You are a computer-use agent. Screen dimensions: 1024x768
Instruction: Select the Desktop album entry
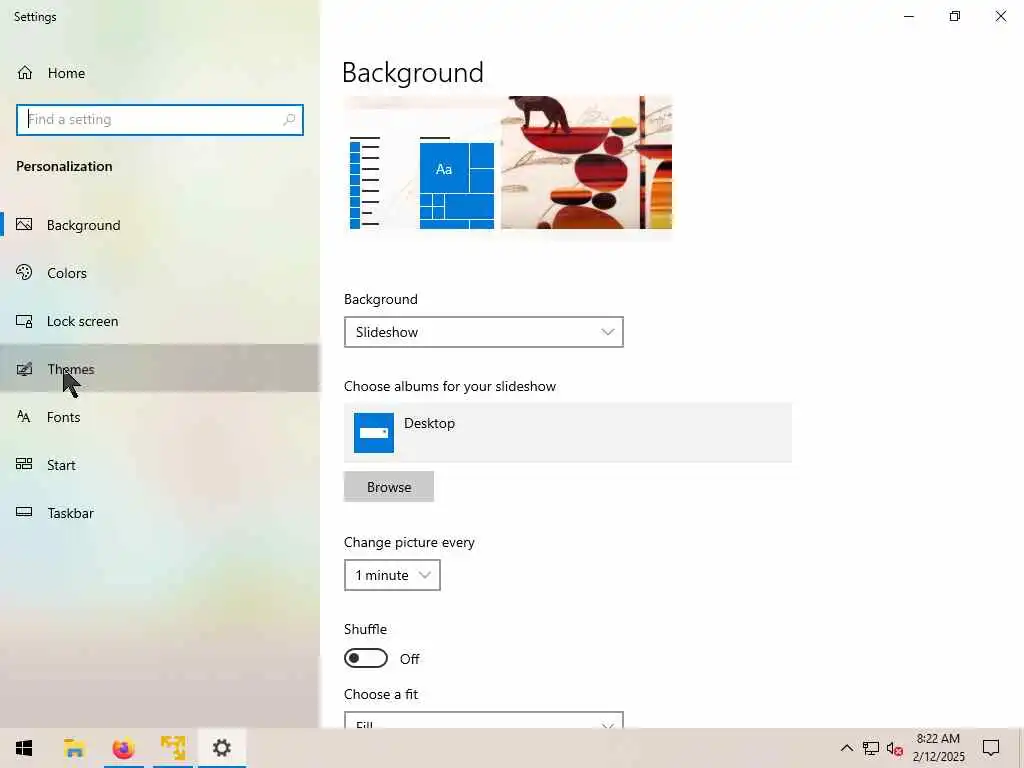tap(568, 432)
